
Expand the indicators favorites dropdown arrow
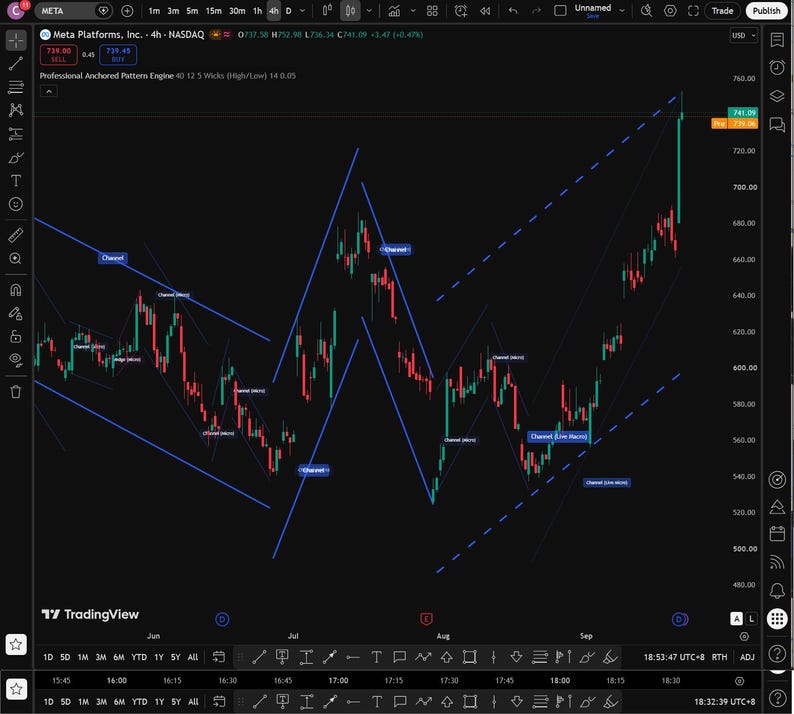tap(413, 11)
